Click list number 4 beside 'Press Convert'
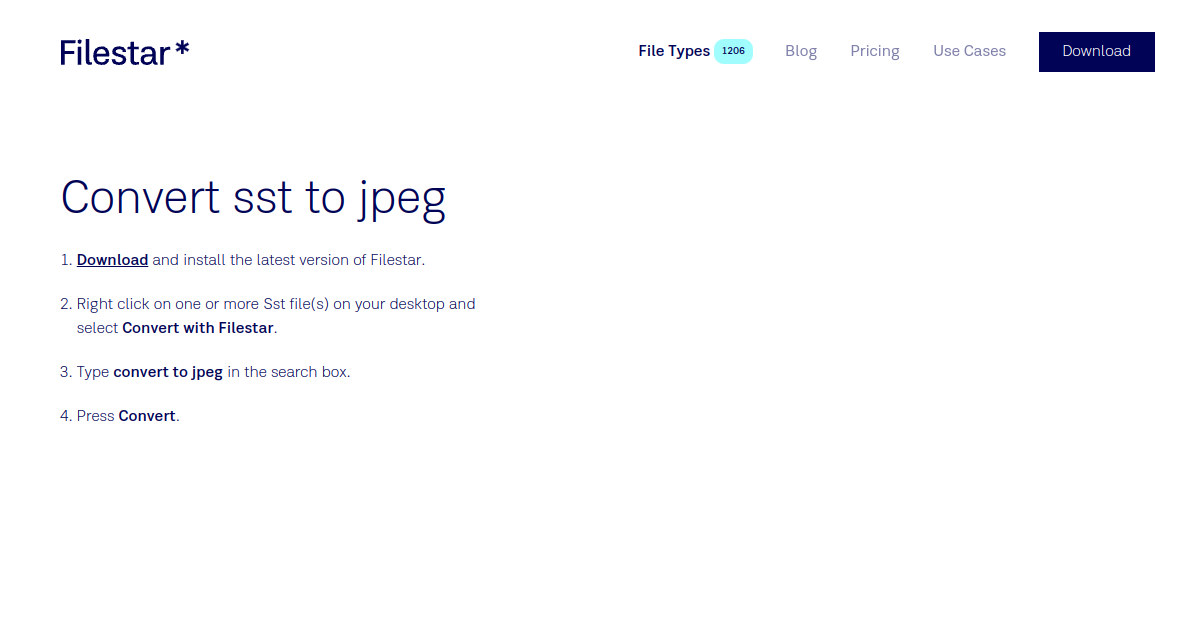This screenshot has width=1200, height=630. pos(65,416)
